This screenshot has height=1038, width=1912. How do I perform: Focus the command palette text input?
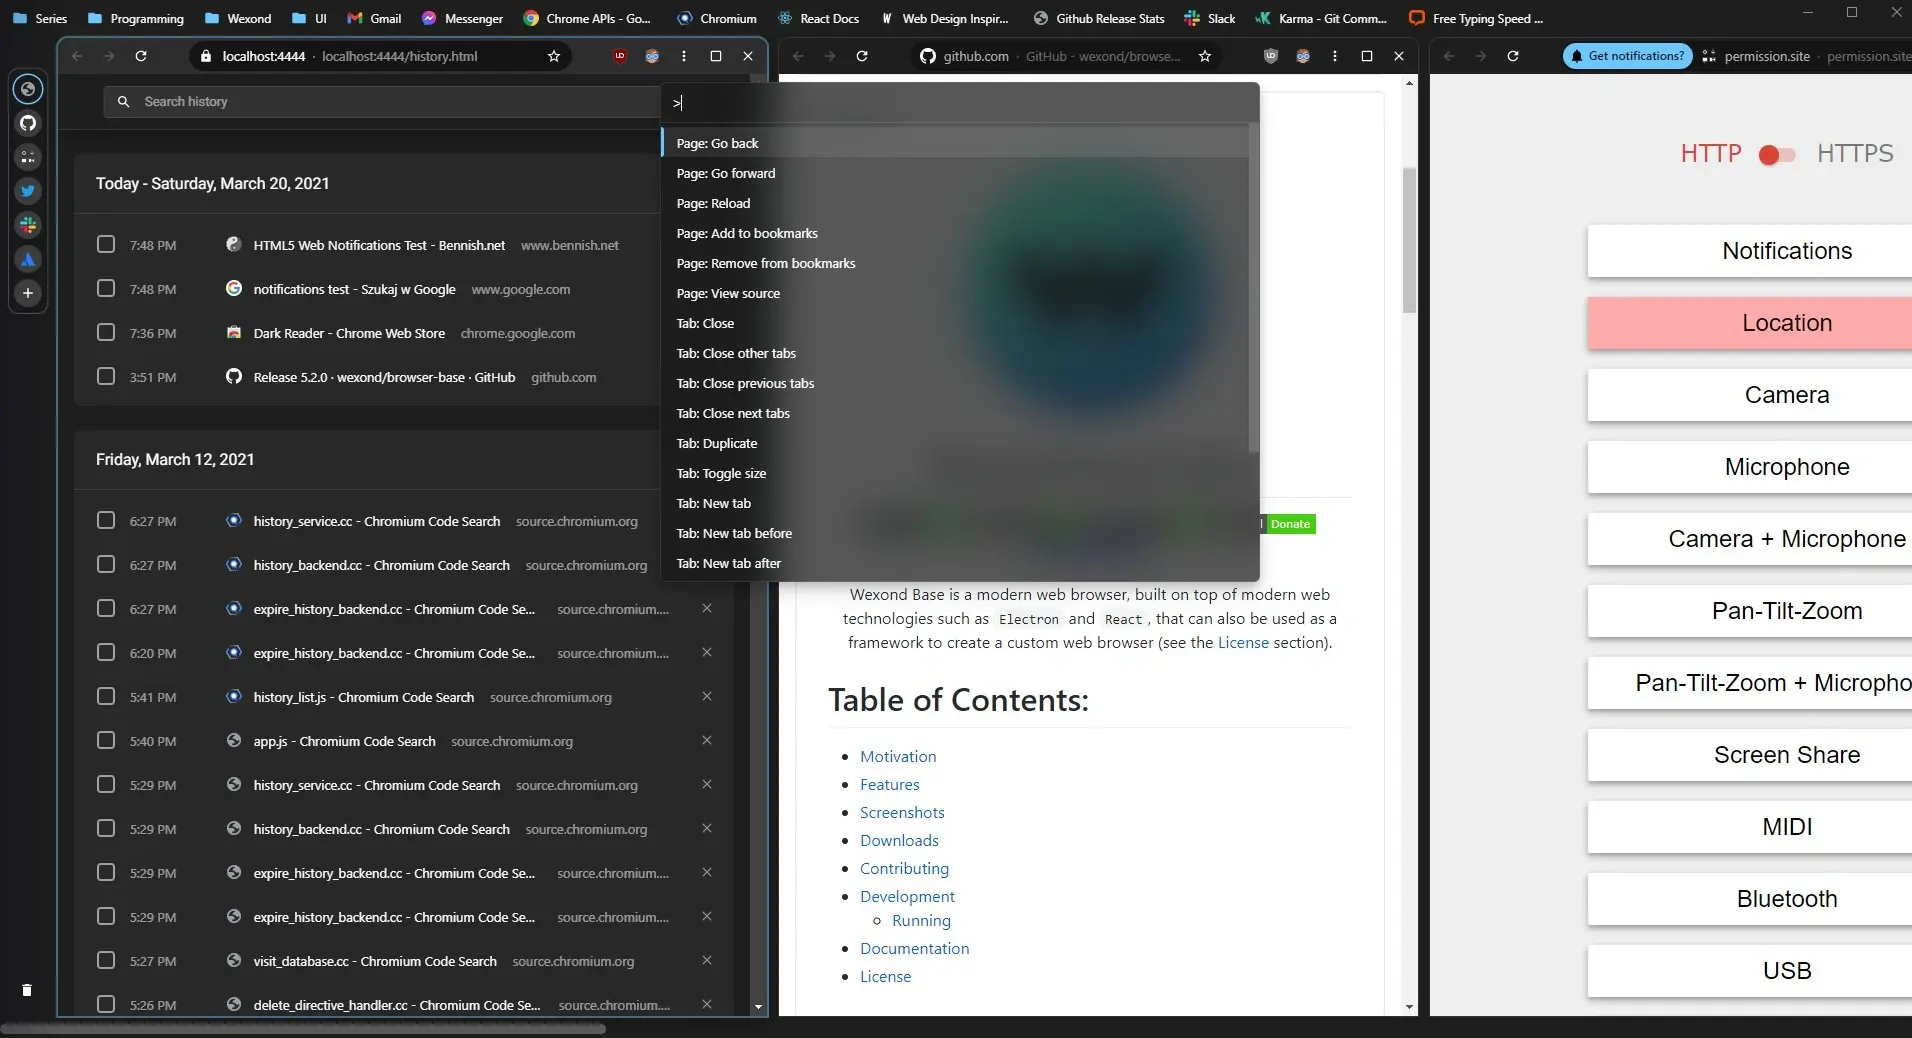(x=960, y=103)
